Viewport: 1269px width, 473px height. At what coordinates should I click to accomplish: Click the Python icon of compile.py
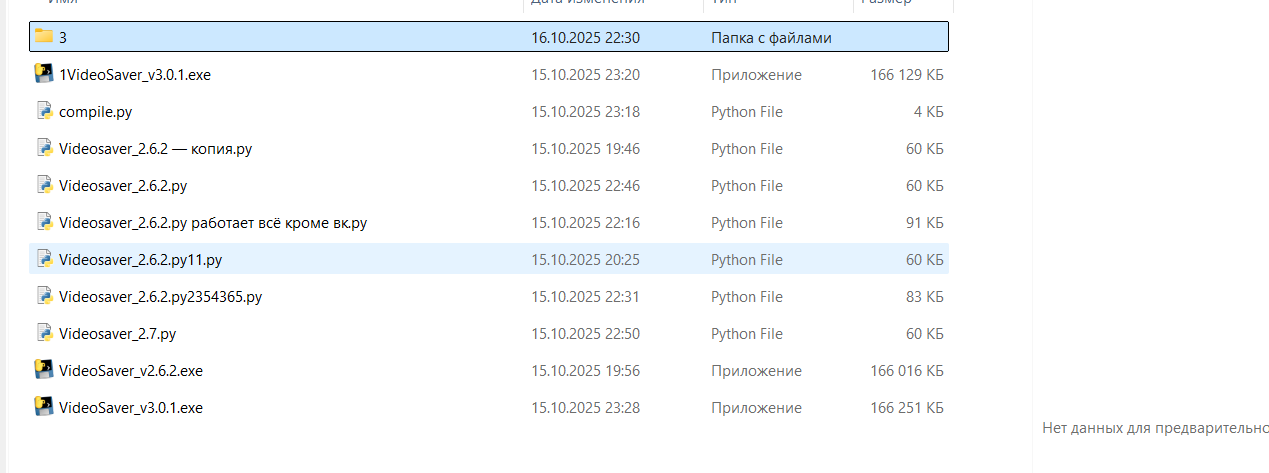tap(44, 111)
